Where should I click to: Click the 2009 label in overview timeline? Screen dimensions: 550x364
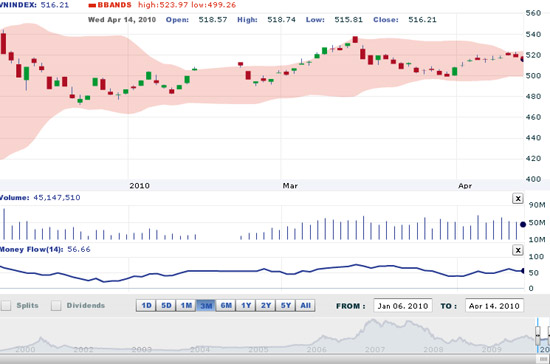[x=491, y=349]
